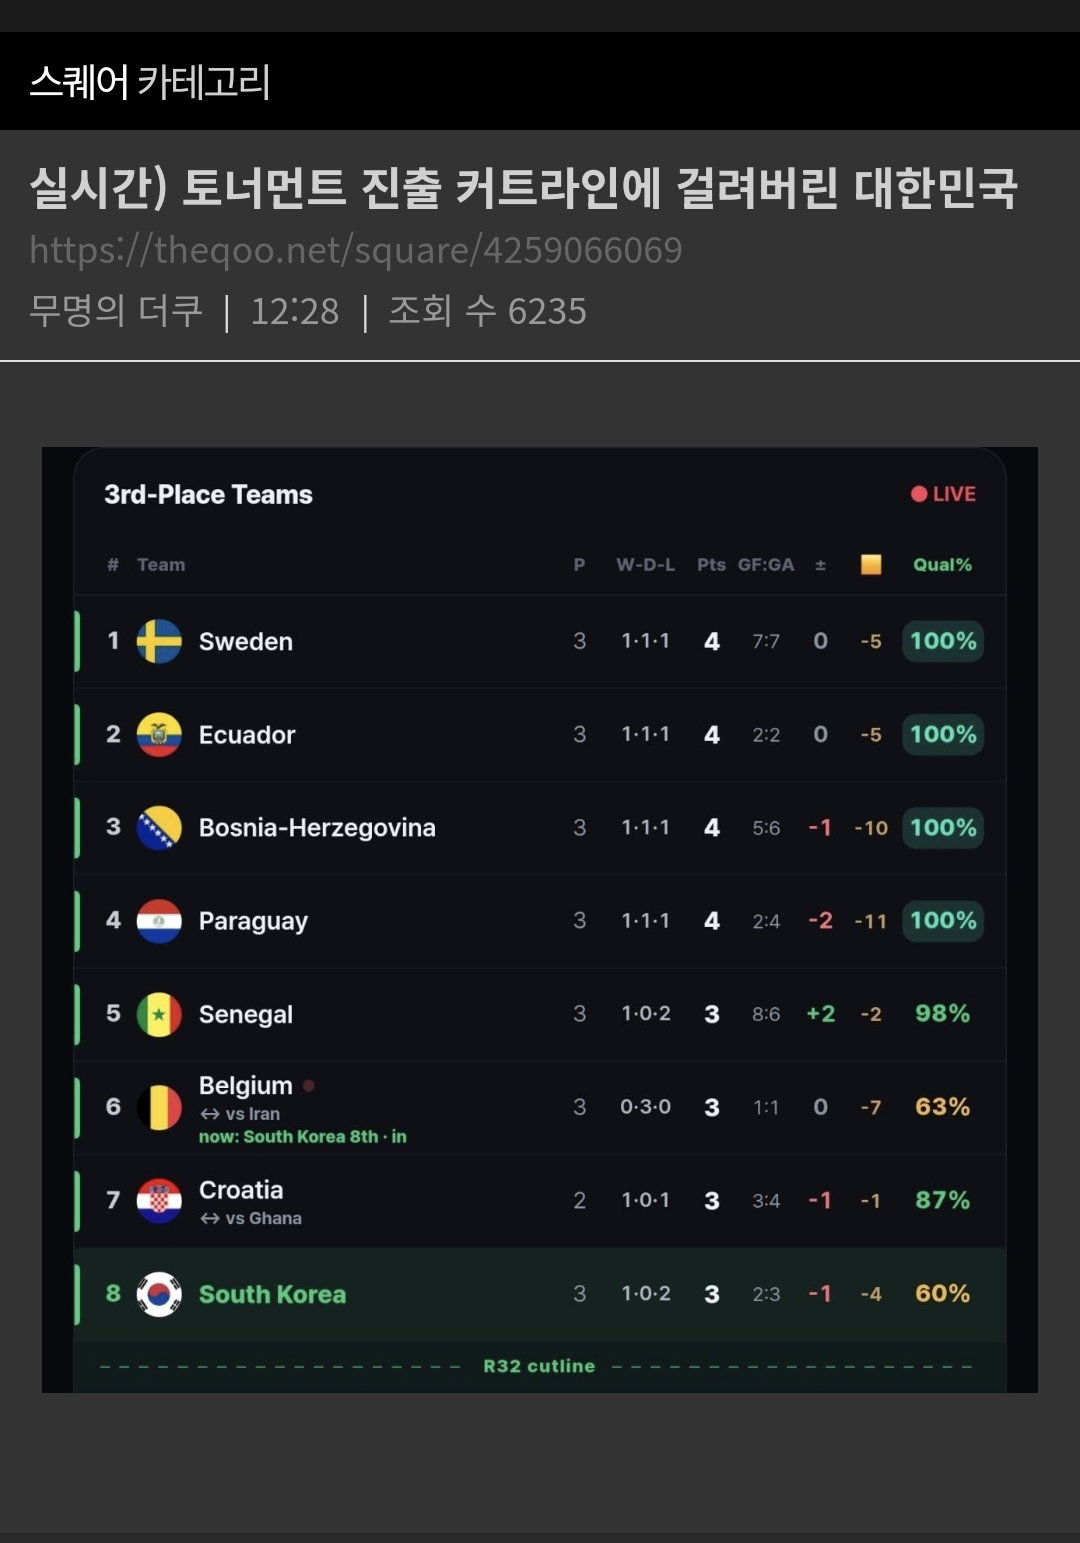
Task: Click the vs Iran match link
Action: click(240, 1114)
